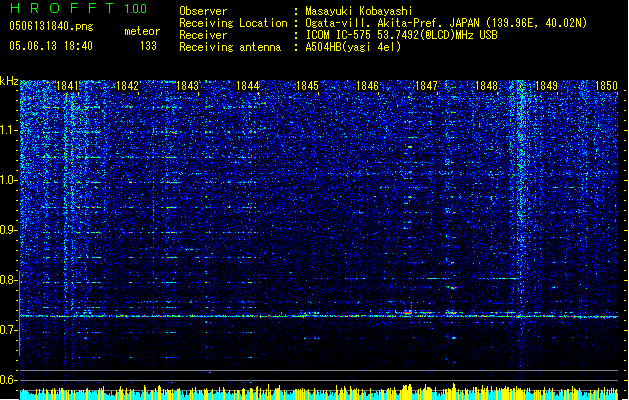The height and width of the screenshot is (400, 629).
Task: Click the 1850 time marker
Action: (x=606, y=86)
